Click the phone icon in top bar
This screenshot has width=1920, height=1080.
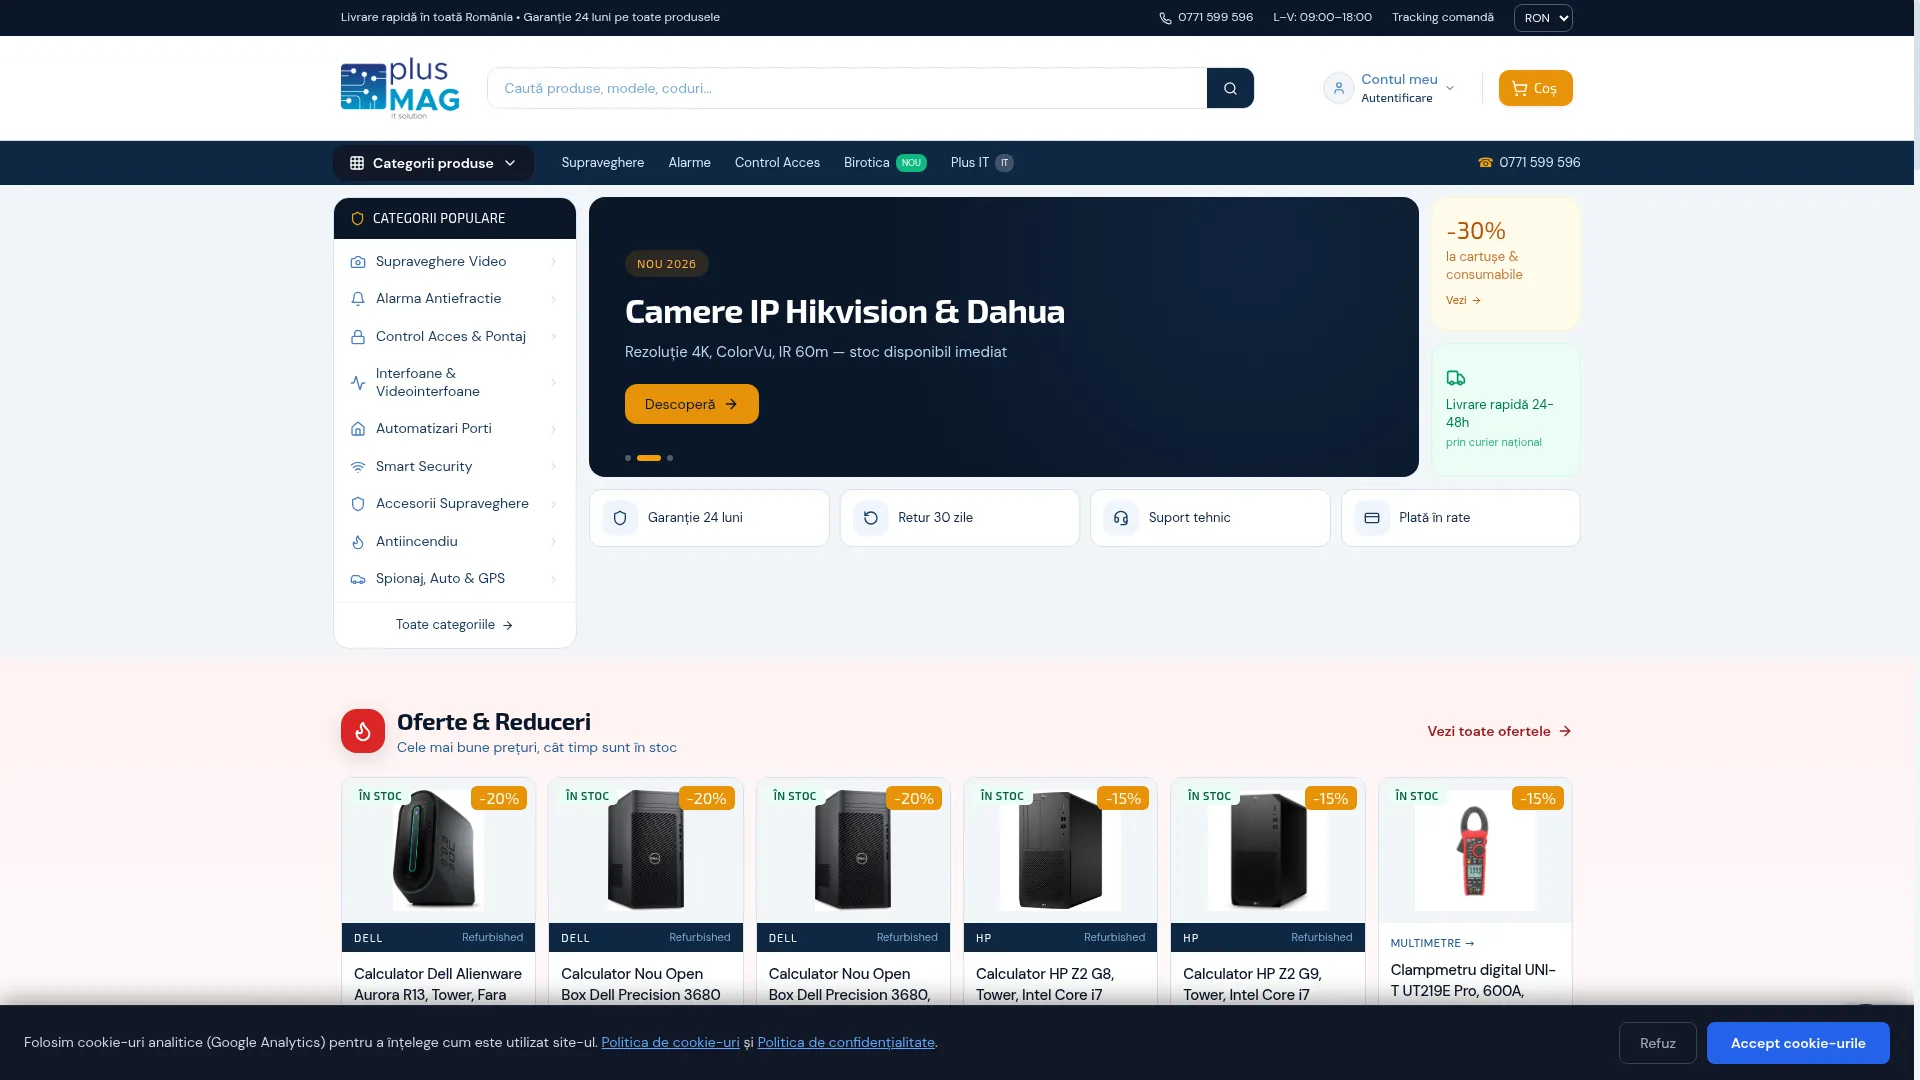pos(1165,18)
